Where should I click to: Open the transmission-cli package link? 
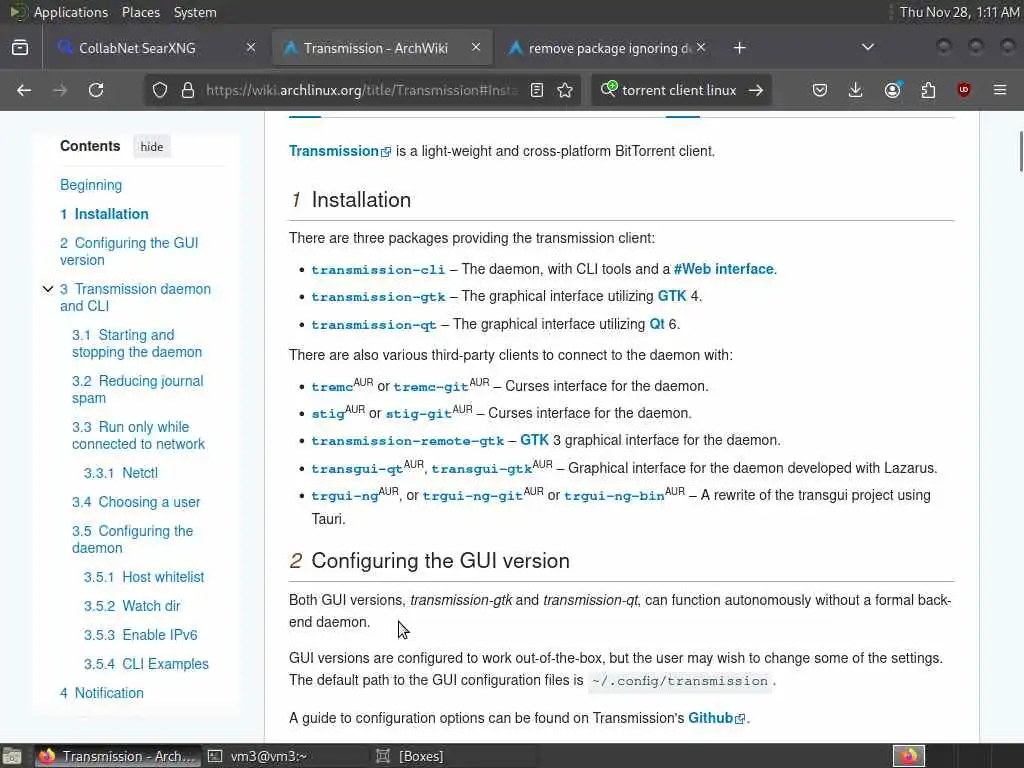(x=378, y=270)
